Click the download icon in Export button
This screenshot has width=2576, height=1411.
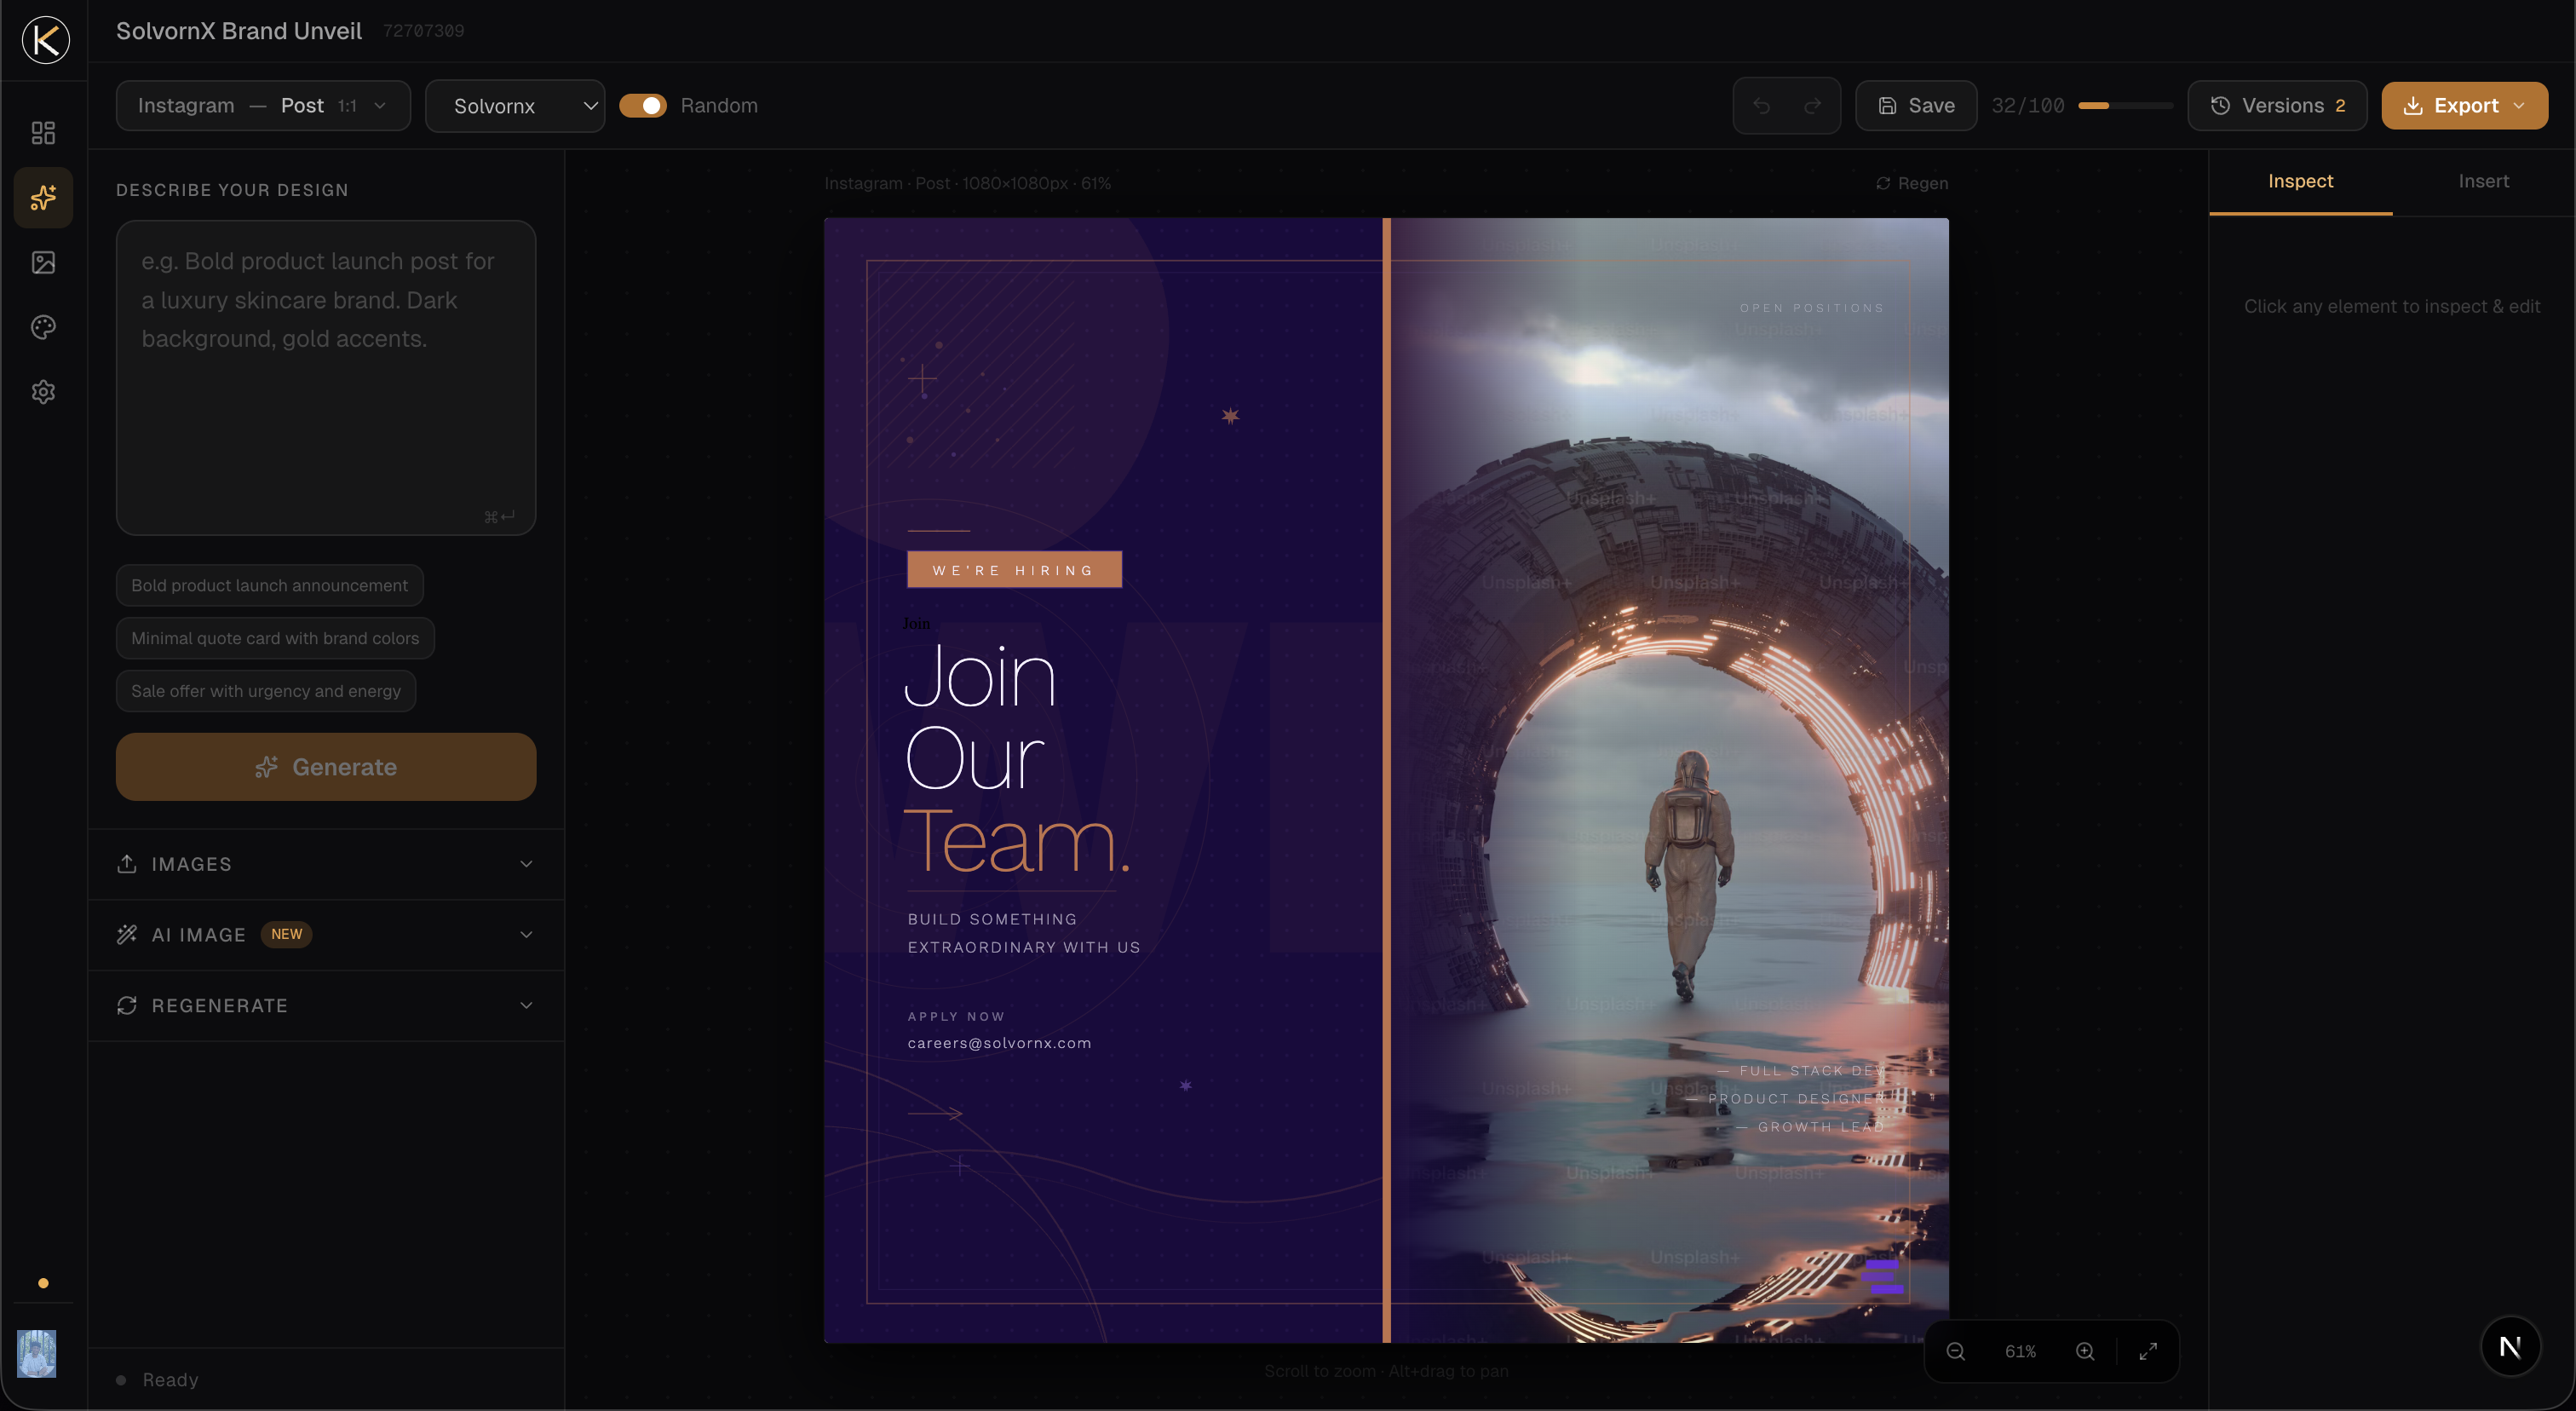point(2413,106)
